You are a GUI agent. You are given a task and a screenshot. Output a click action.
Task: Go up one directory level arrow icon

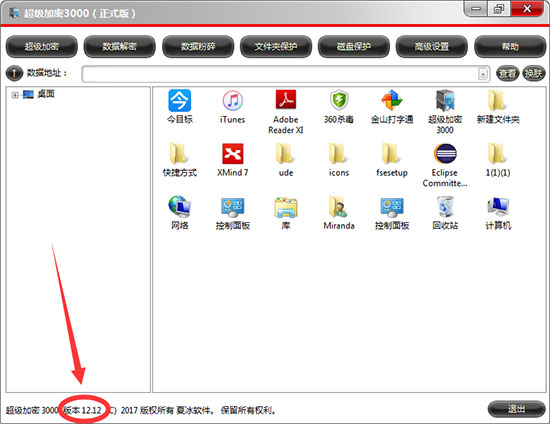(14, 73)
